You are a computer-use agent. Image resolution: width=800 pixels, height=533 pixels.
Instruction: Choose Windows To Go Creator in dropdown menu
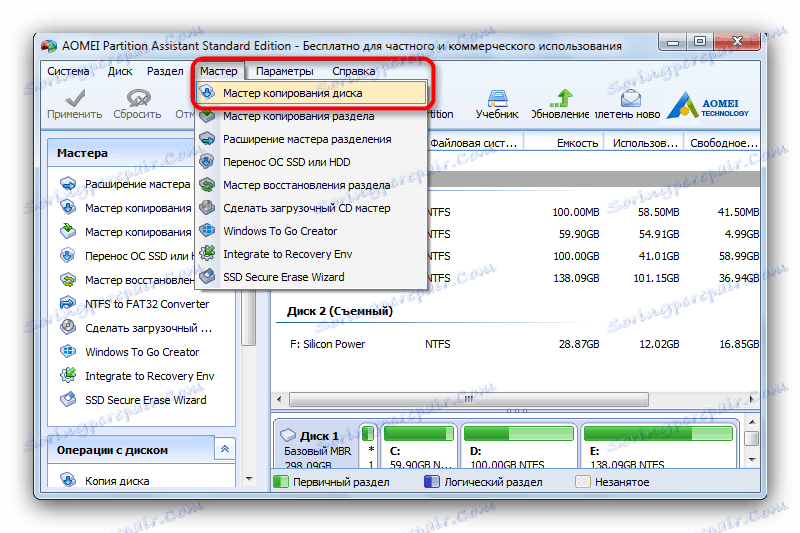pos(311,231)
